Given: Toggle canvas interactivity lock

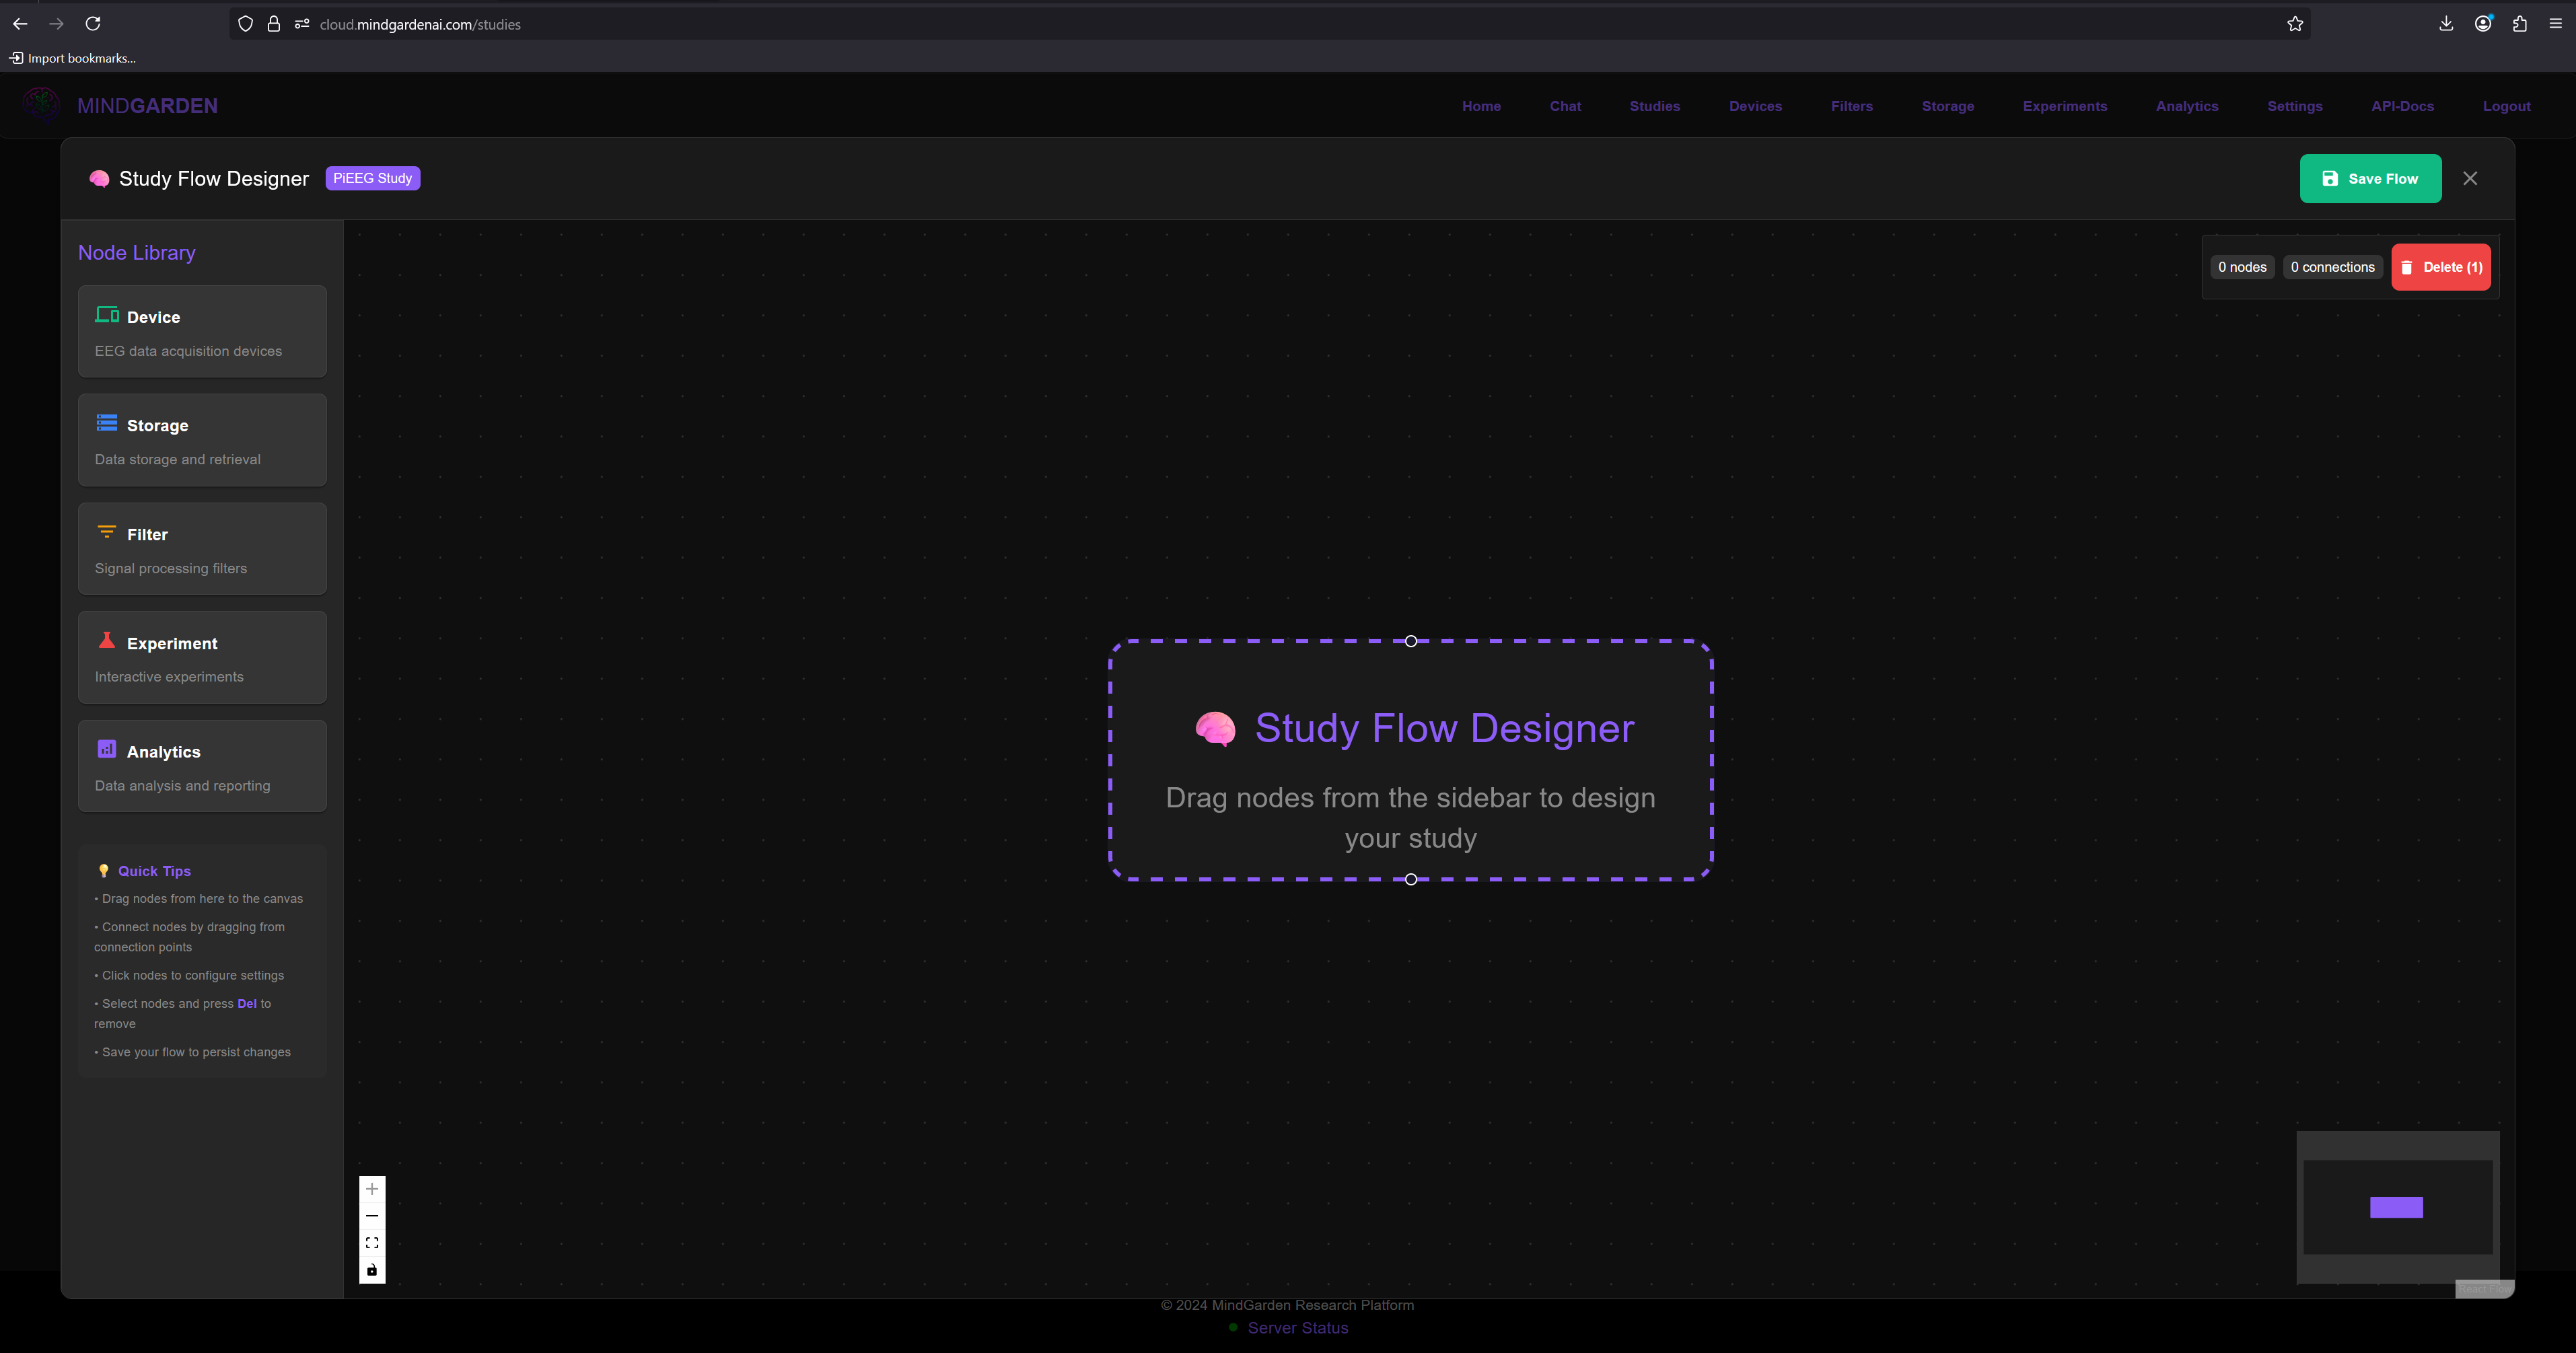Looking at the screenshot, I should (372, 1270).
